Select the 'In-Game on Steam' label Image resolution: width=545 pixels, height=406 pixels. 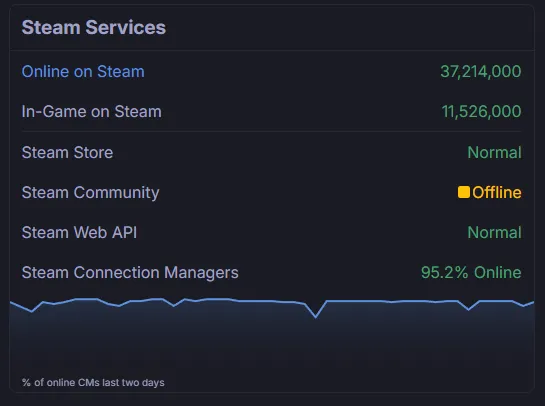pyautogui.click(x=91, y=112)
